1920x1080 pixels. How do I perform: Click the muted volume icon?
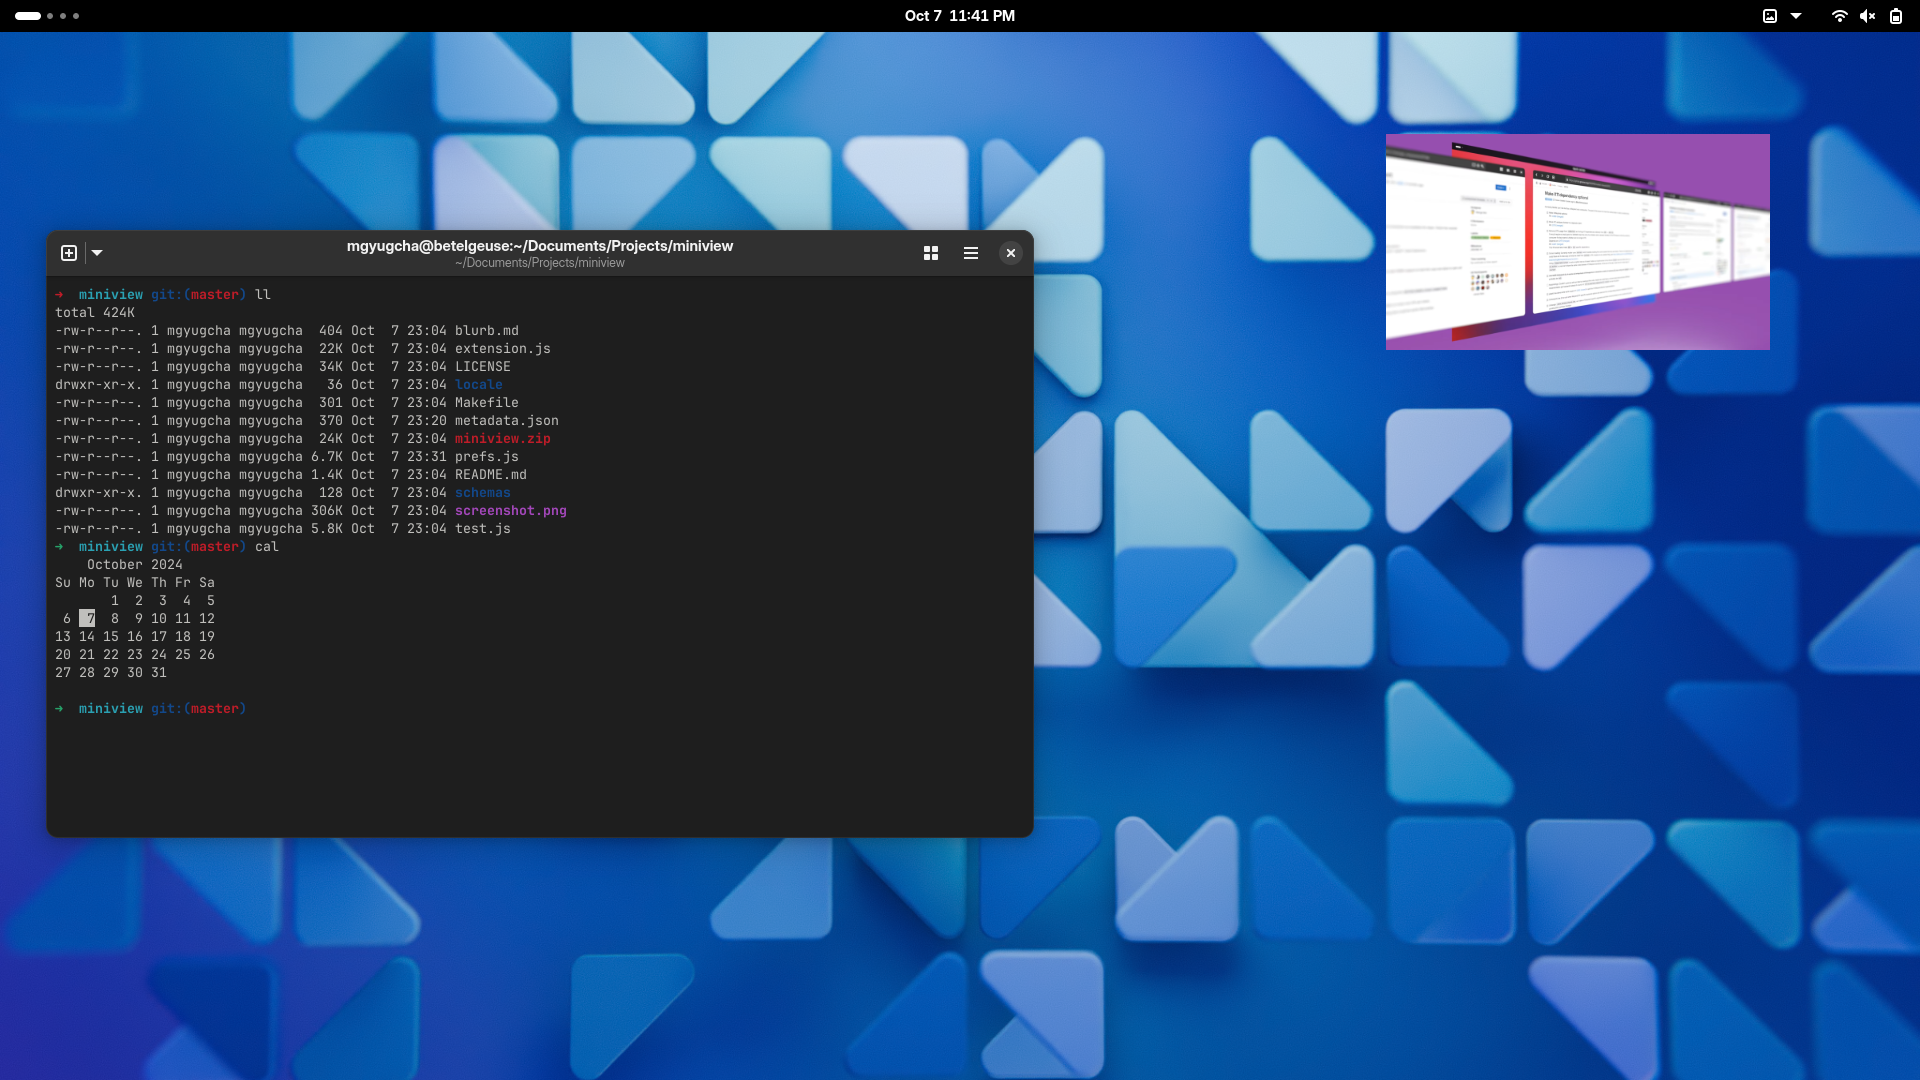tap(1867, 16)
